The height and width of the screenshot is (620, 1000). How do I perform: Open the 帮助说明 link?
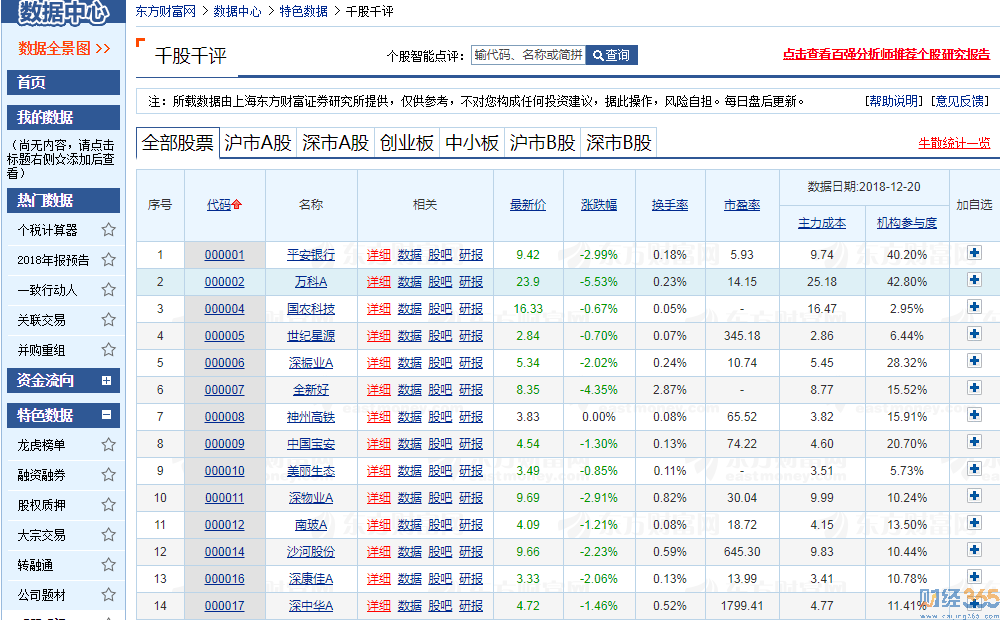pos(893,101)
